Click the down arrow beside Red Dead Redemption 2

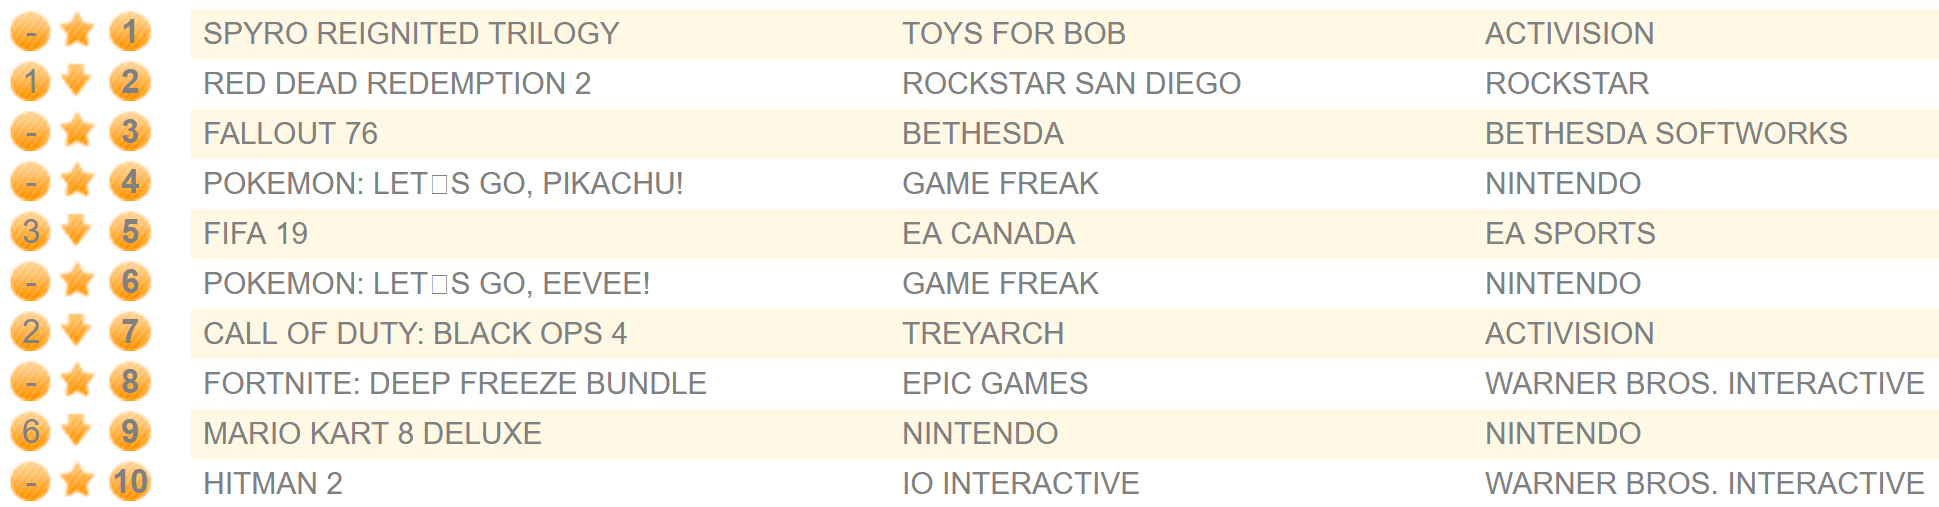[x=77, y=80]
